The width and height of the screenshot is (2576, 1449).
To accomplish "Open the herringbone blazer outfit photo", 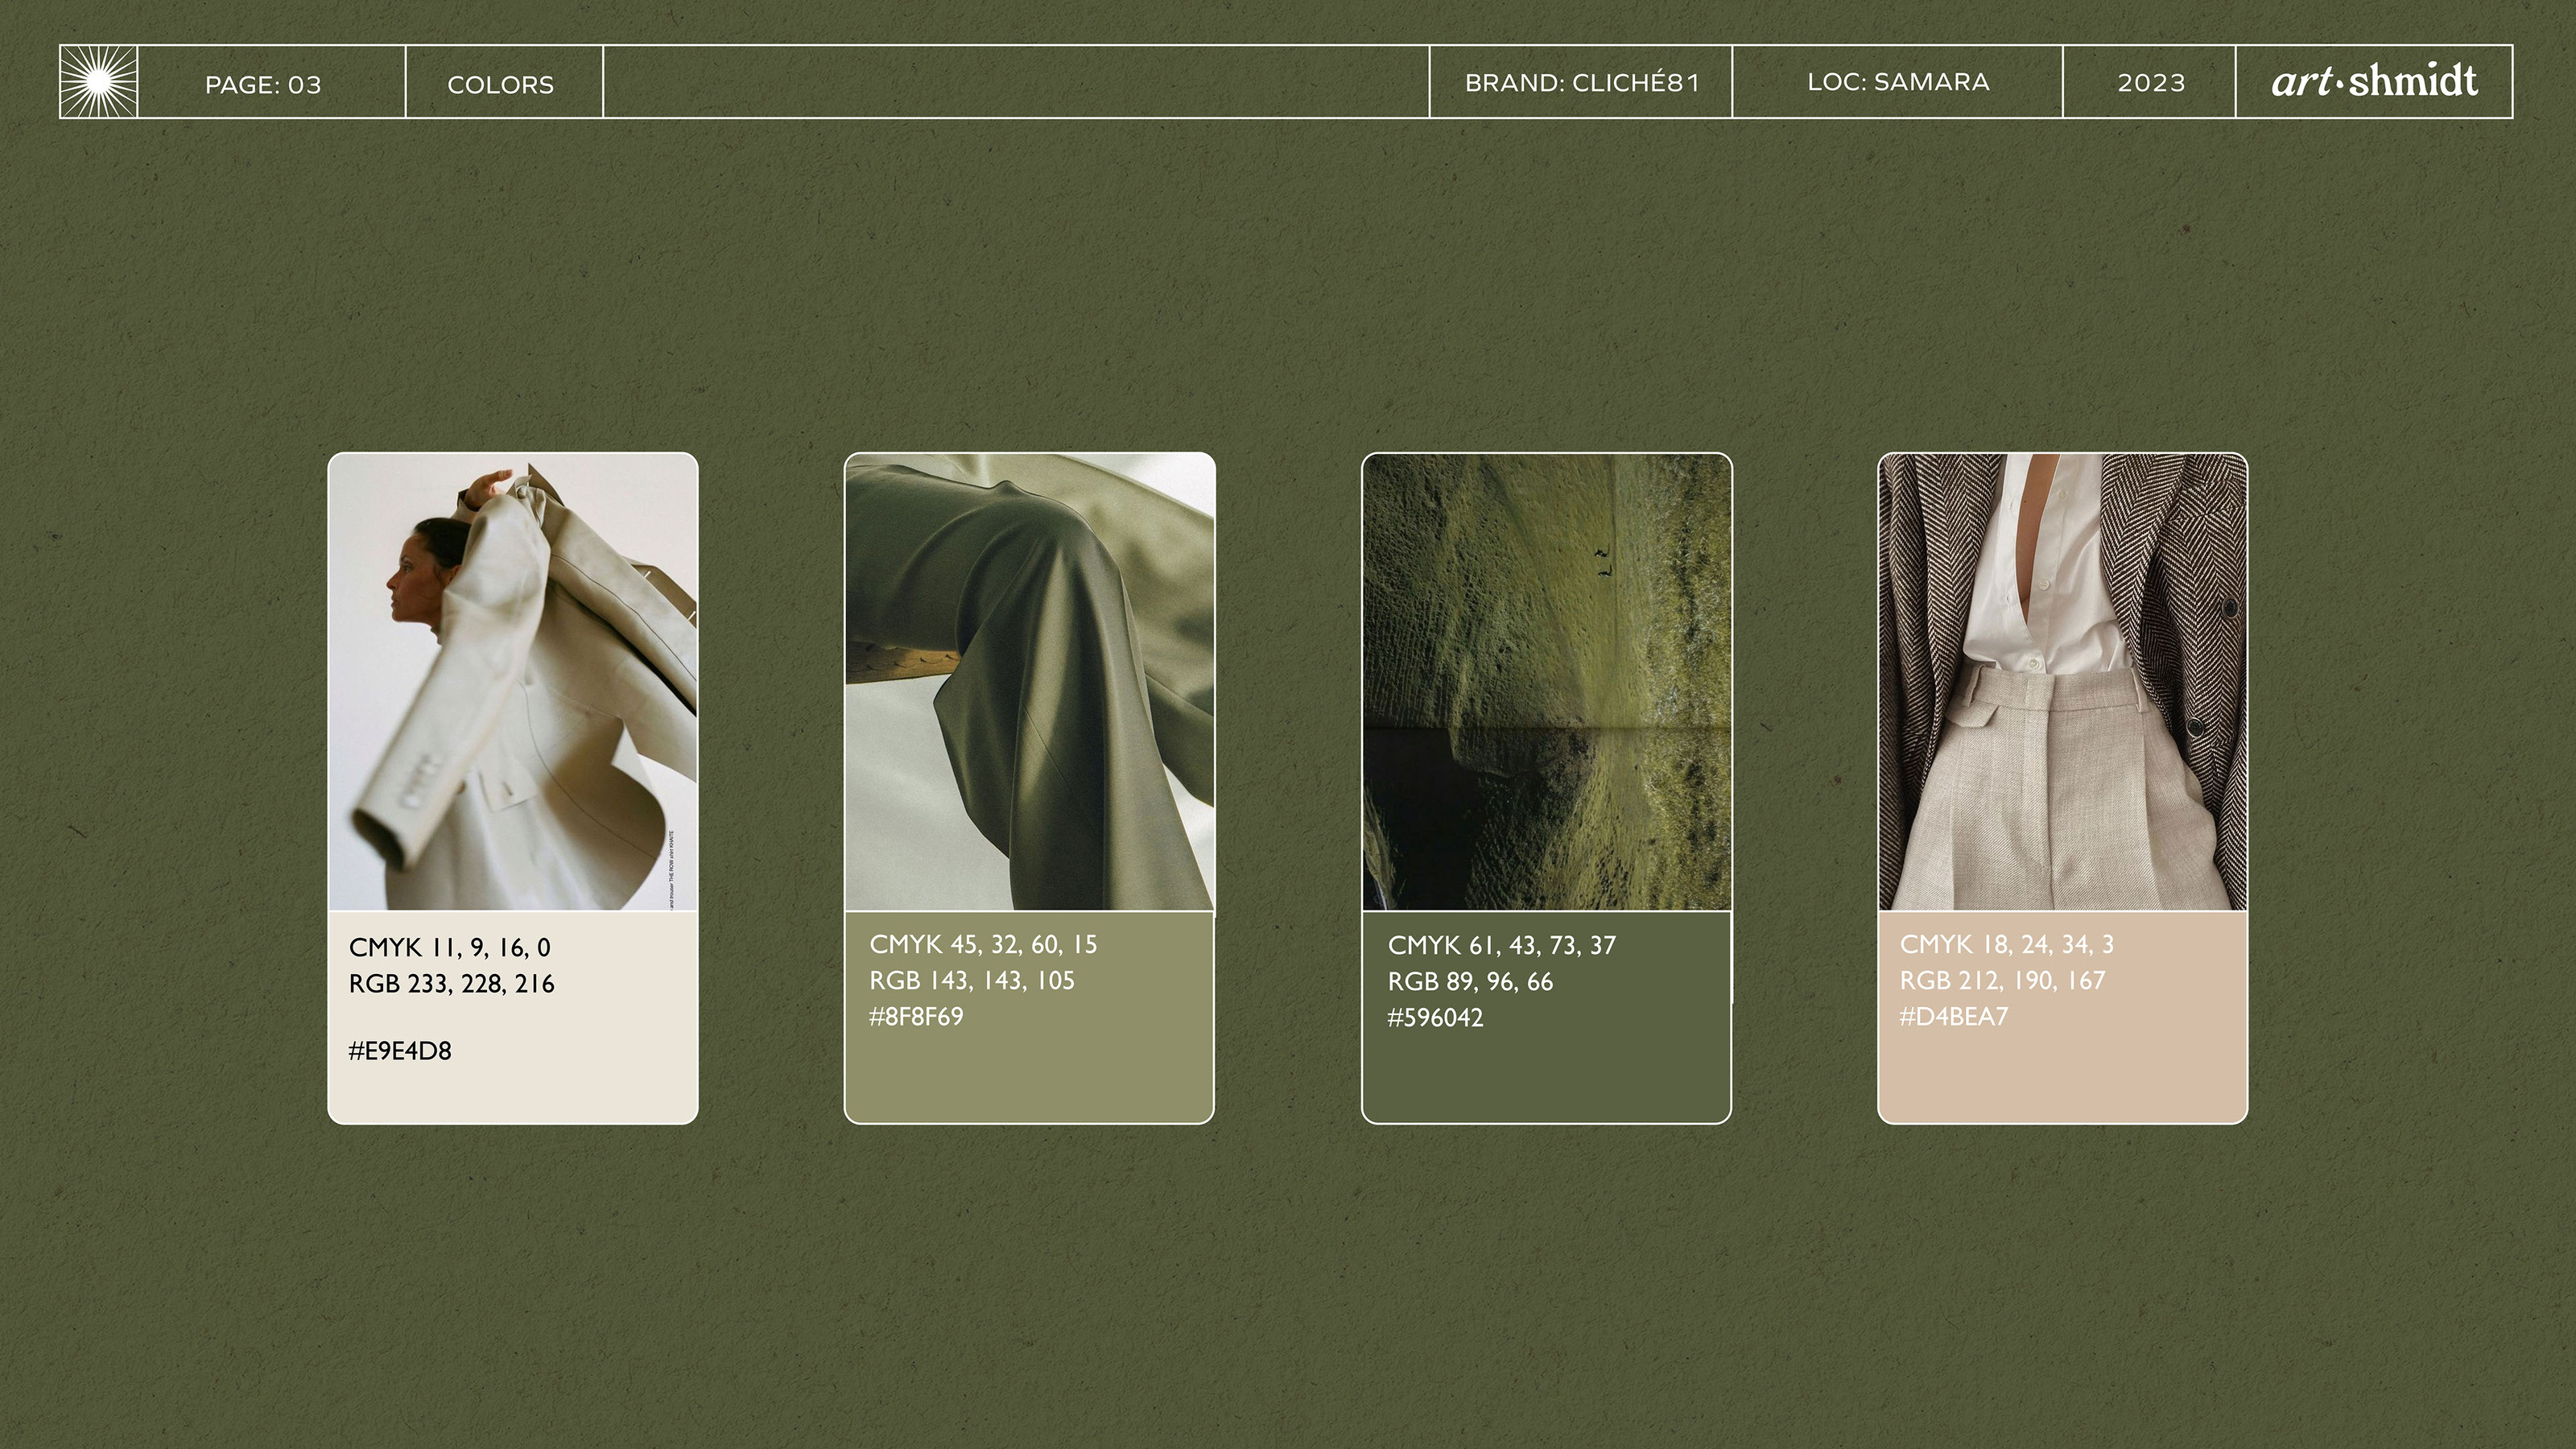I will coord(2063,682).
